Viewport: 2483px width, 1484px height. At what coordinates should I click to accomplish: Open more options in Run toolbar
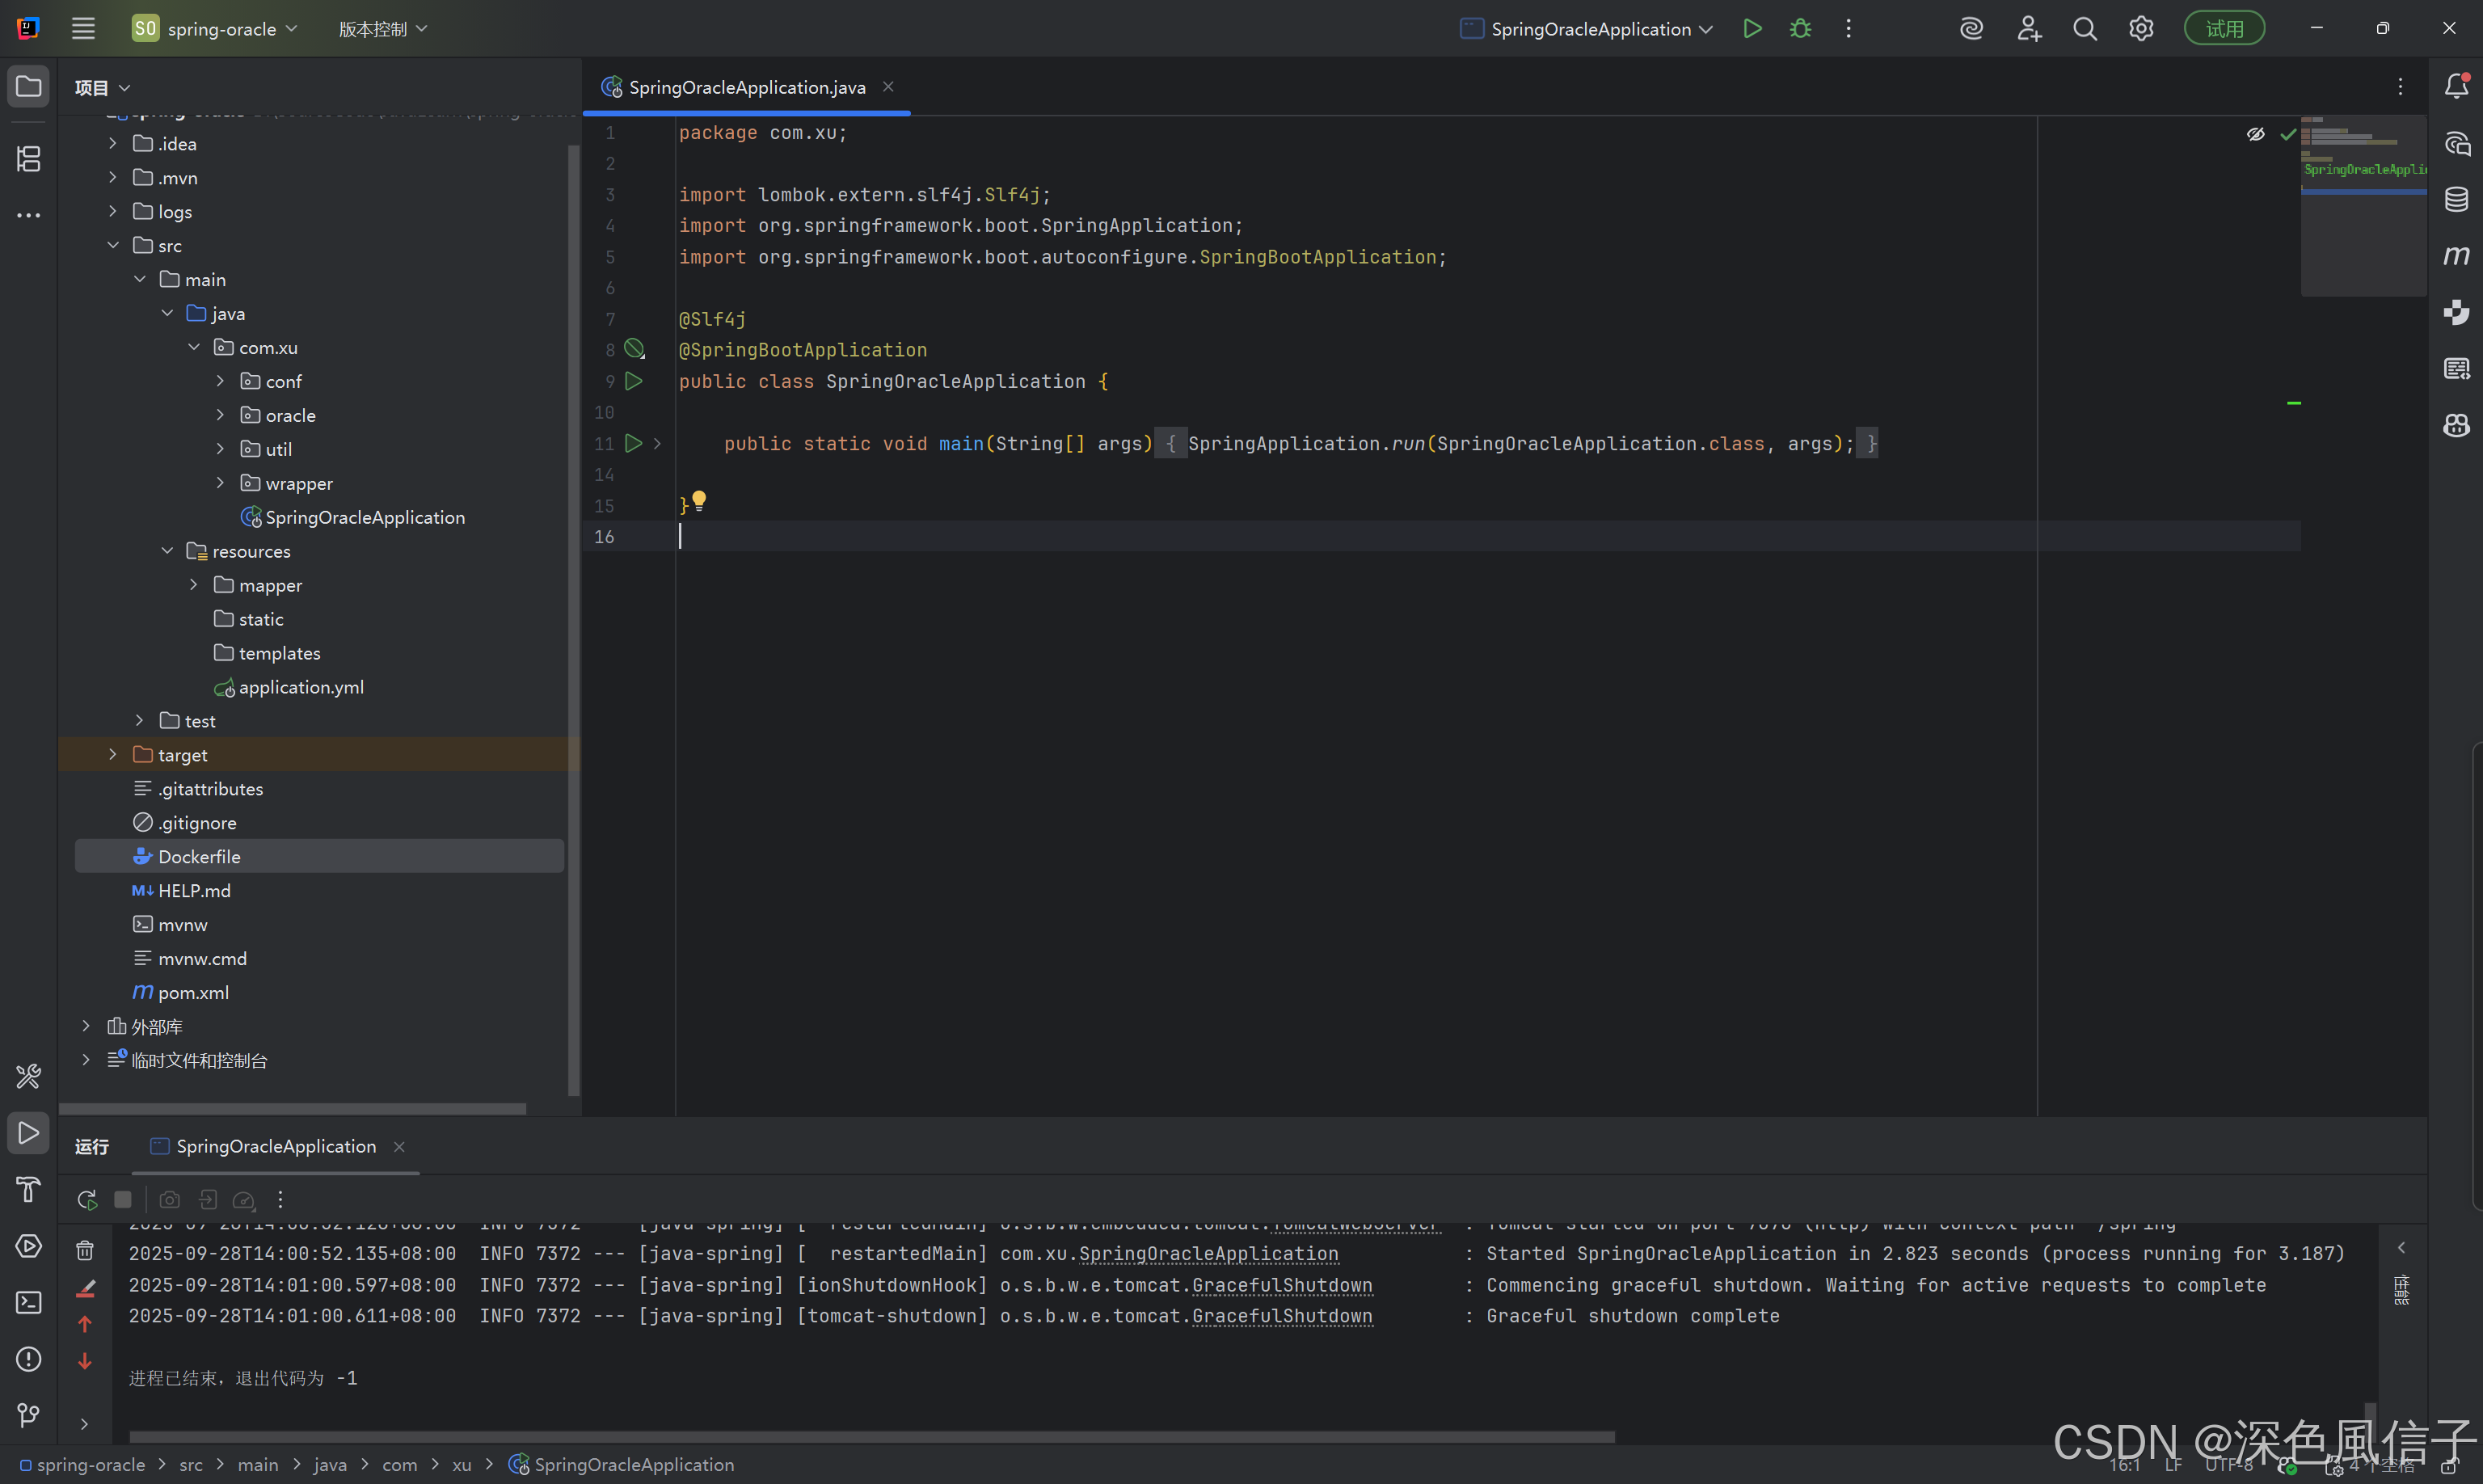tap(280, 1199)
